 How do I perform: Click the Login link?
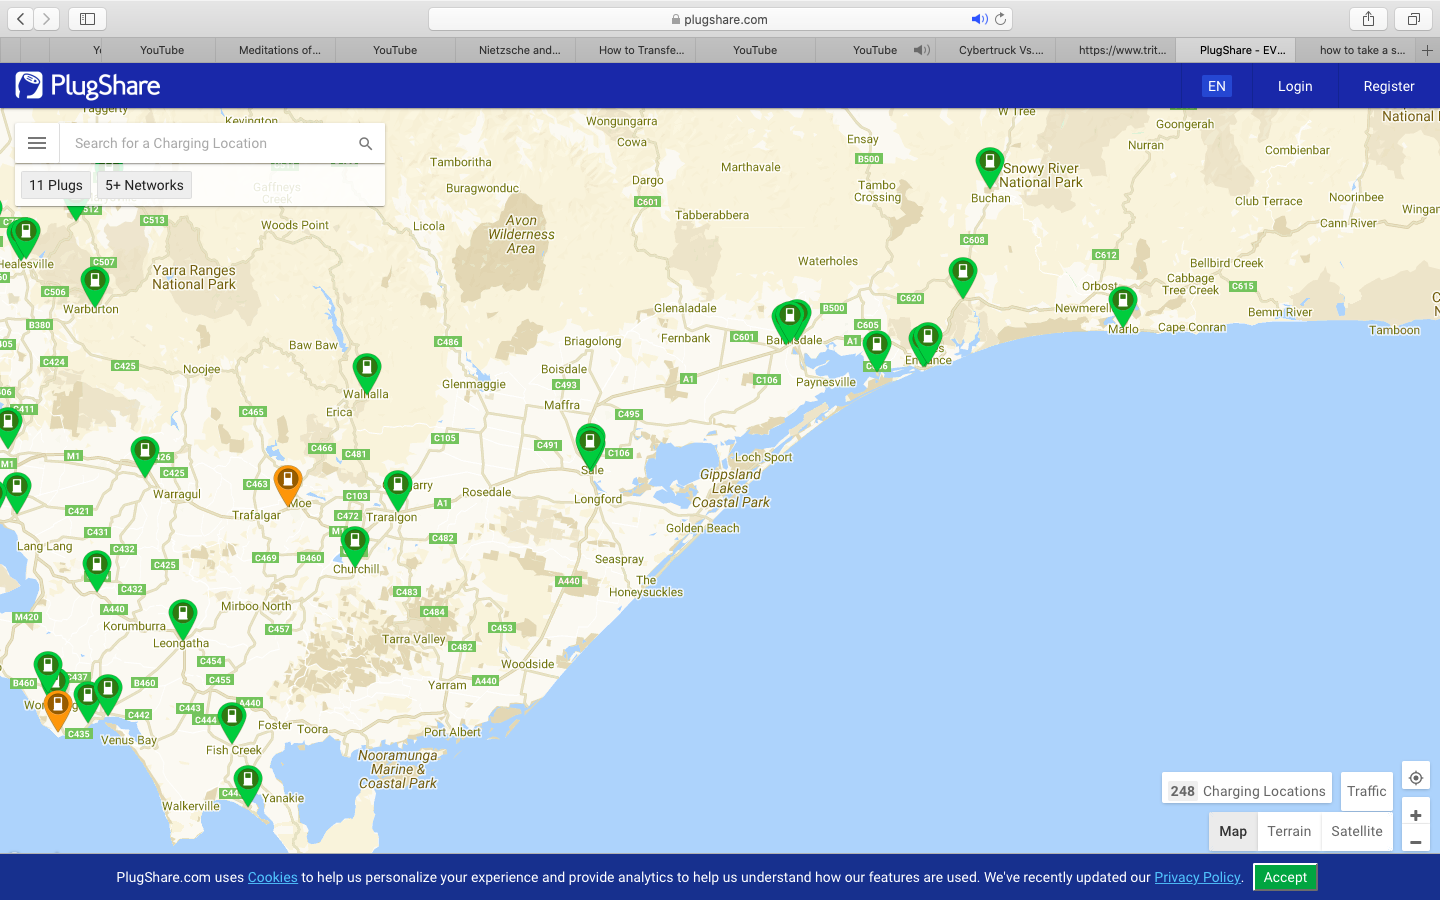pos(1295,86)
